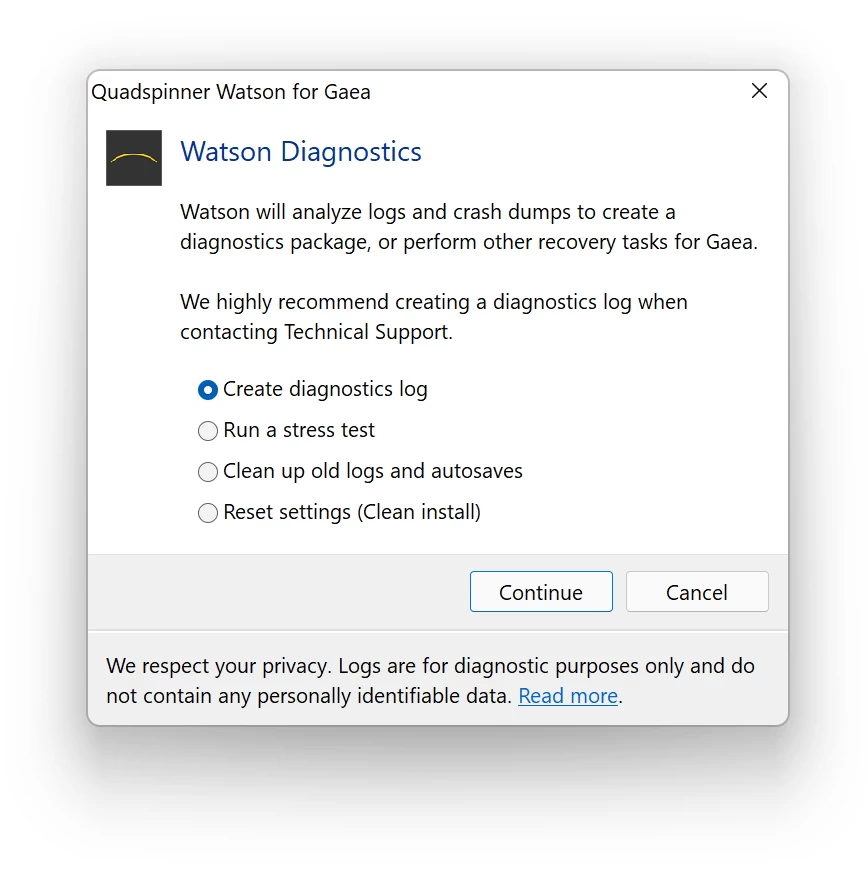Click the empty title bar area beside the window title
Screen dimensions: 868x871
coord(555,92)
